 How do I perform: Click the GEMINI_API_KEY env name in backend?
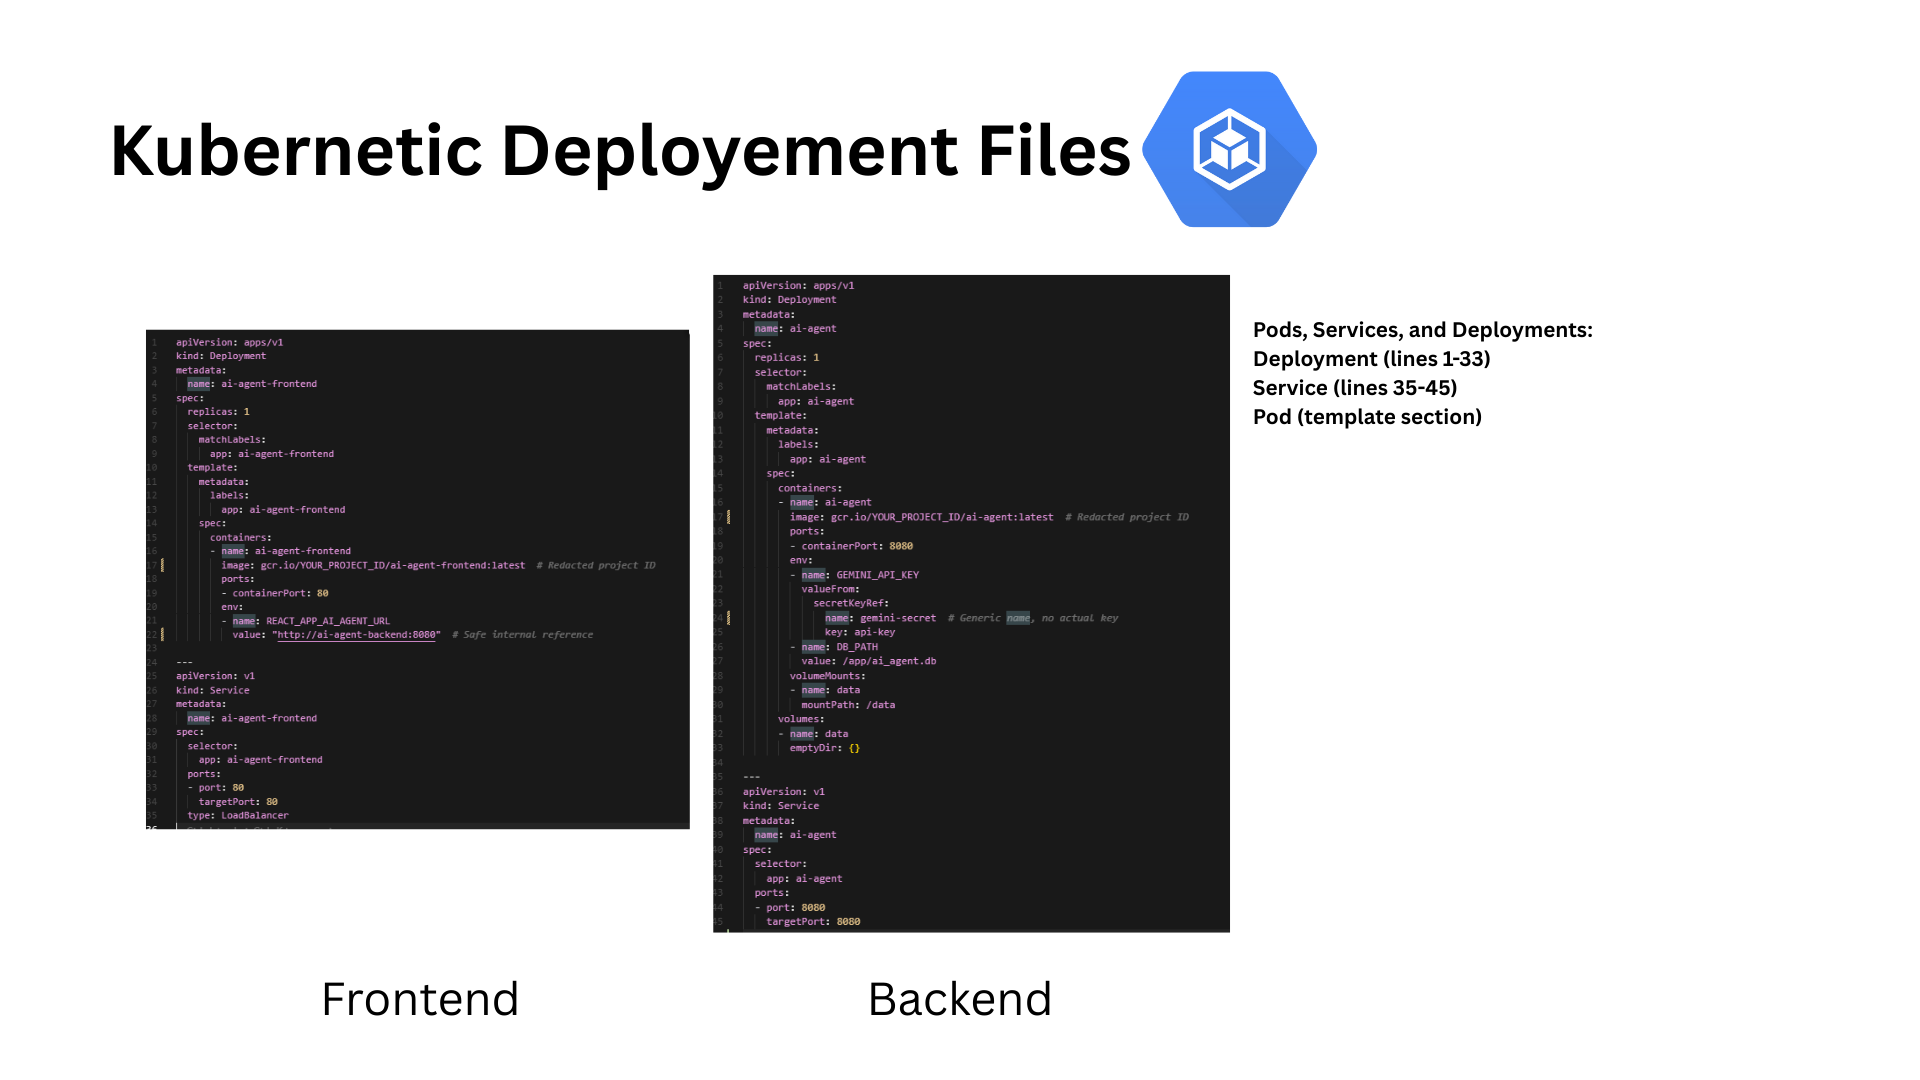click(877, 575)
